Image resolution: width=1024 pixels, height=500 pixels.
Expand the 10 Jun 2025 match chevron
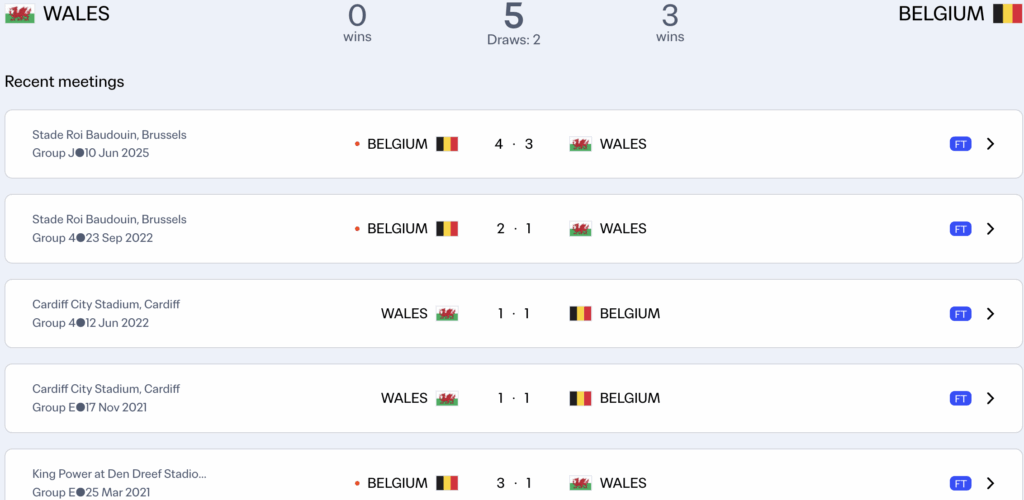(990, 144)
